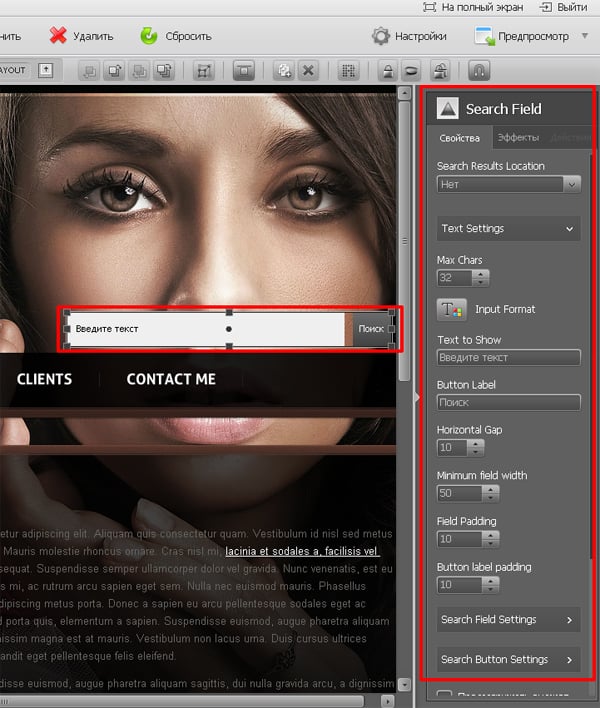Toggle the checkbox below Search Button Settings

point(446,694)
